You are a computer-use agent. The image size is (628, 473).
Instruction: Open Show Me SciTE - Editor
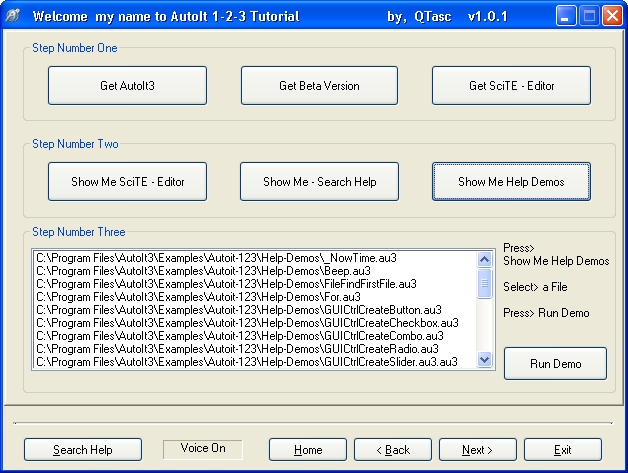click(x=127, y=181)
